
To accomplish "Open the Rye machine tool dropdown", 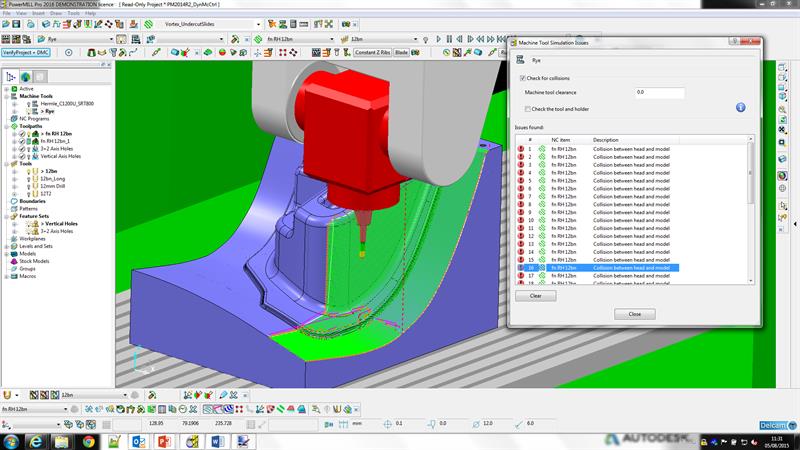I will [x=111, y=39].
